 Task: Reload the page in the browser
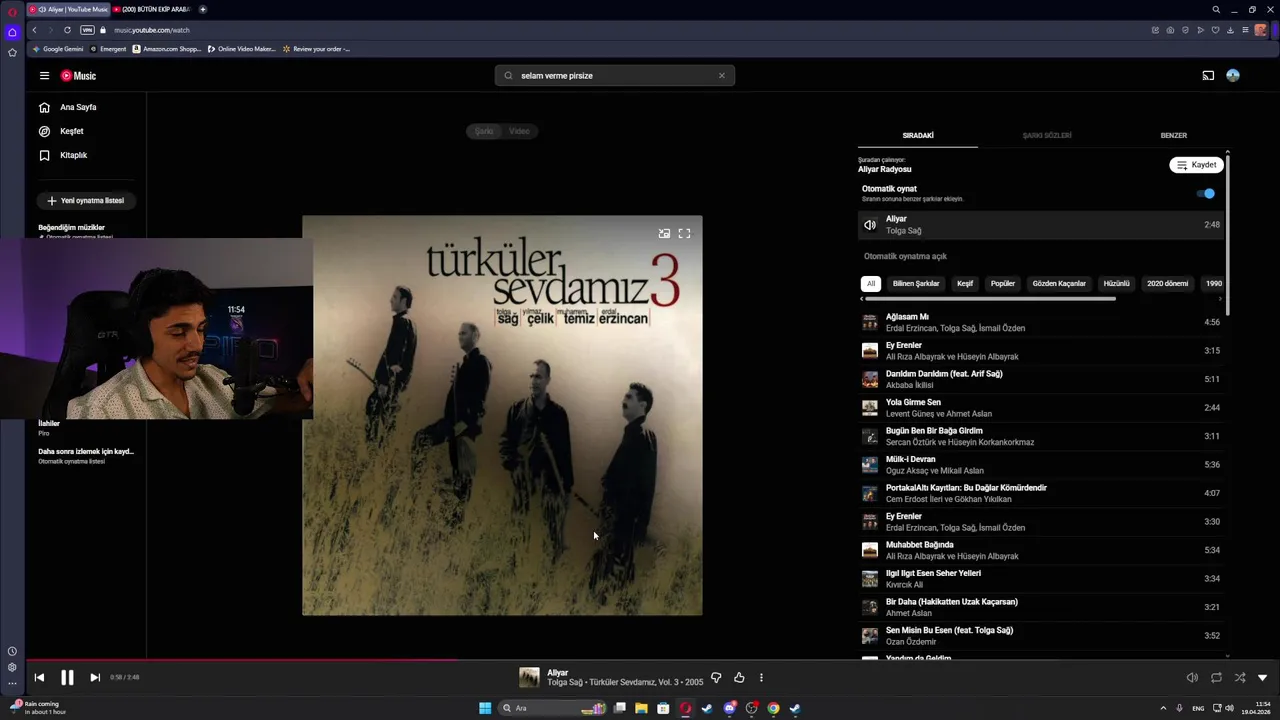point(67,30)
